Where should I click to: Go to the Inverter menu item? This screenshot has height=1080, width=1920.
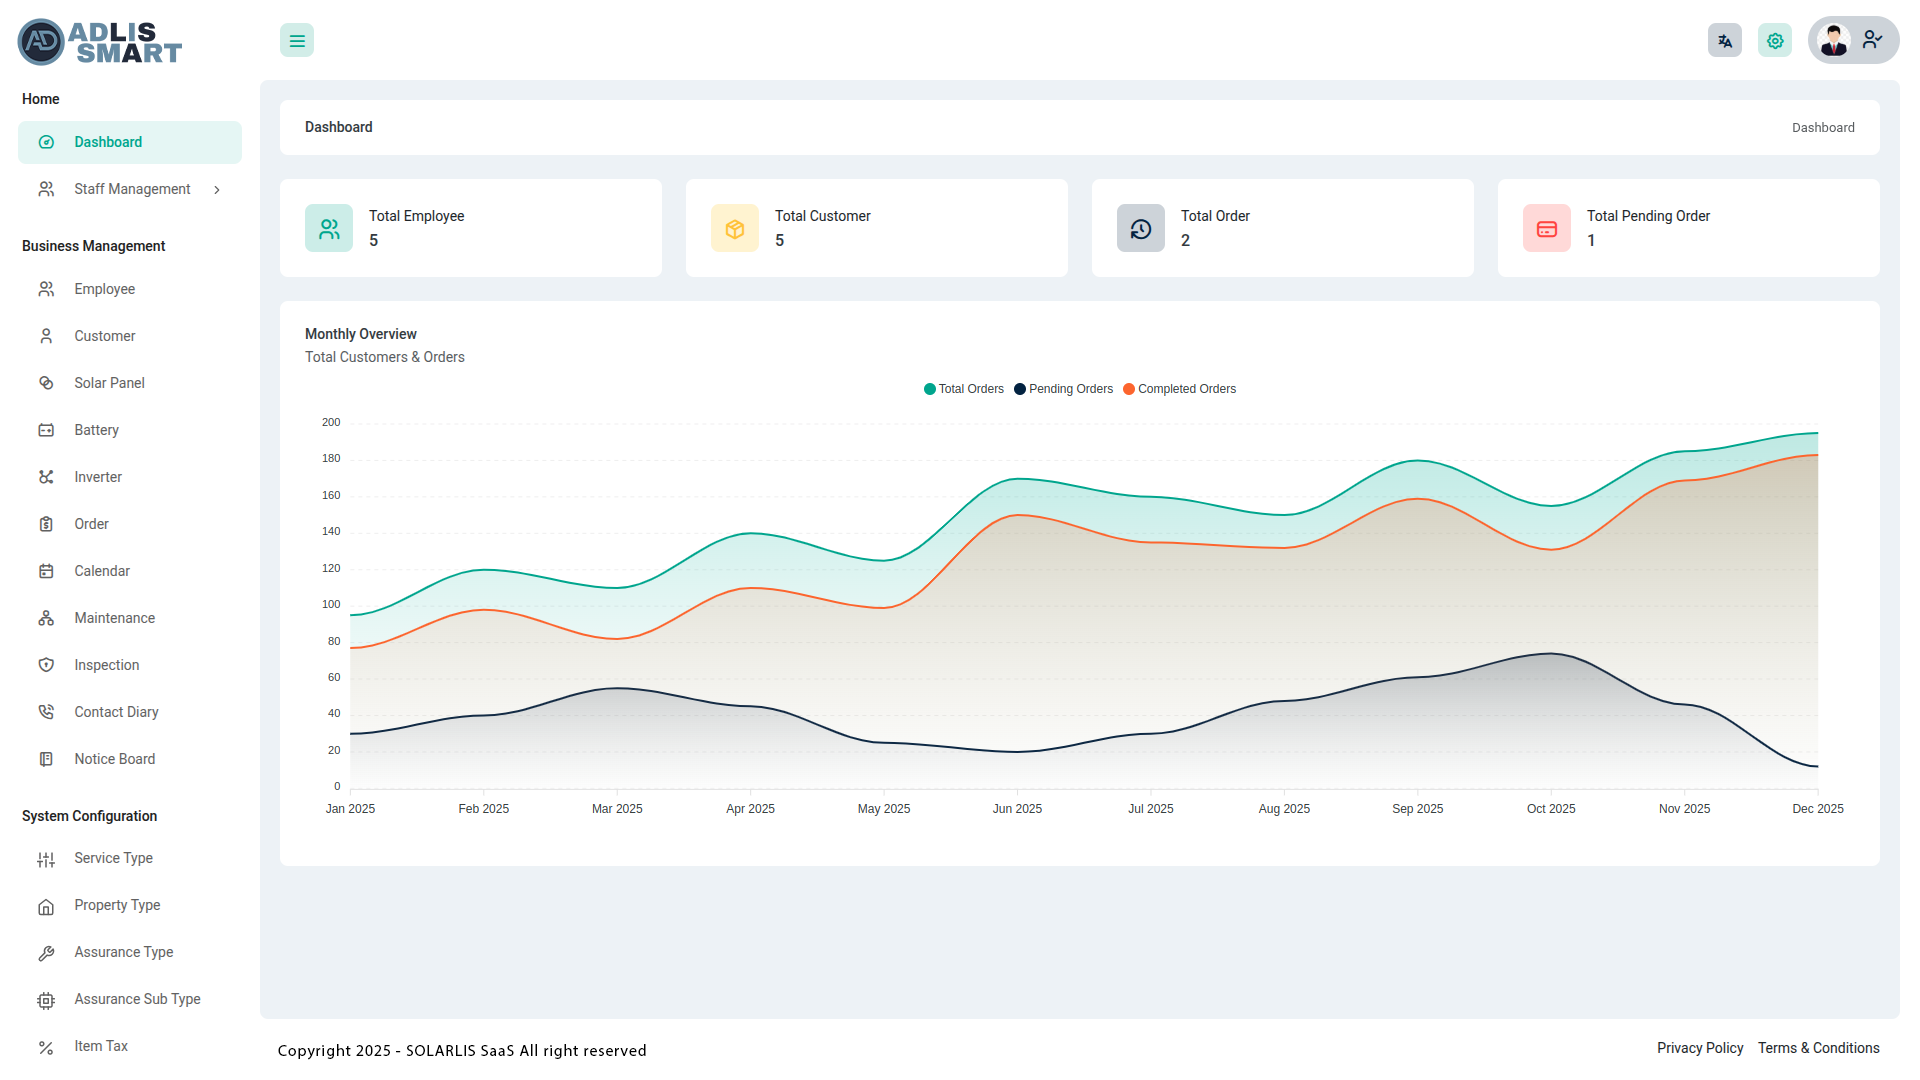pyautogui.click(x=98, y=477)
